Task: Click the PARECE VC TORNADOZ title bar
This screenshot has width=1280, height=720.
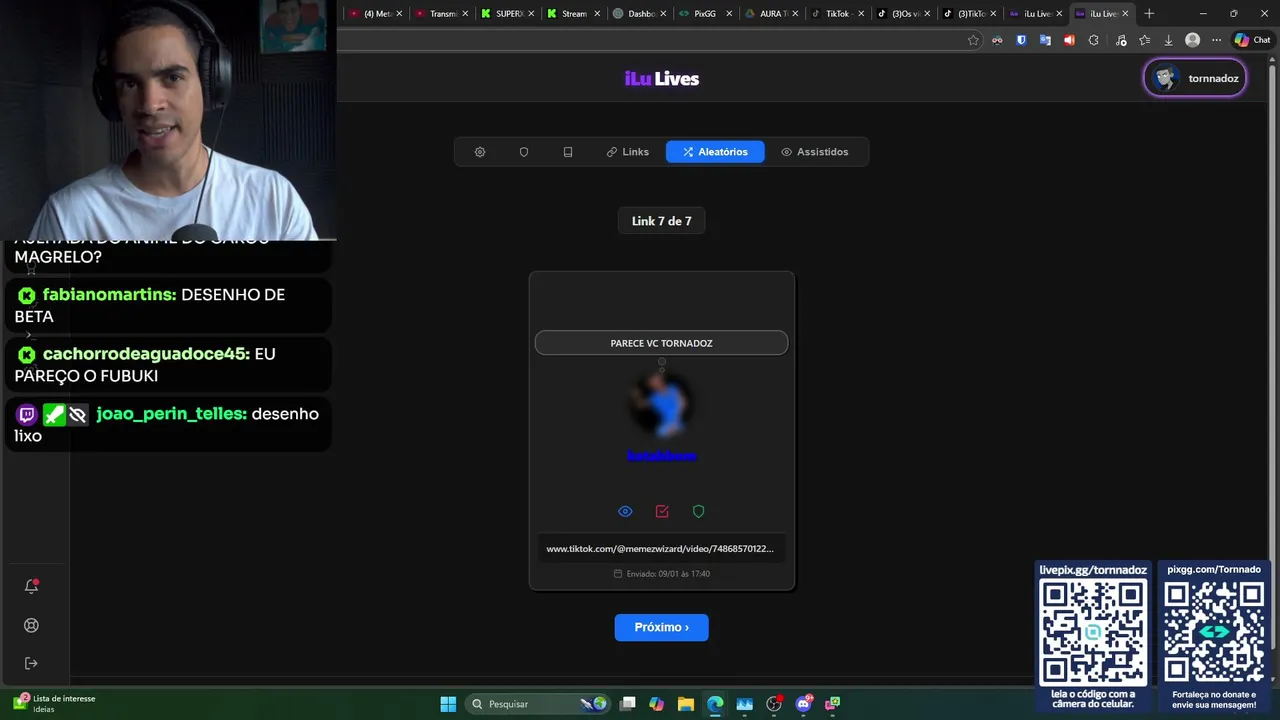Action: pyautogui.click(x=661, y=343)
